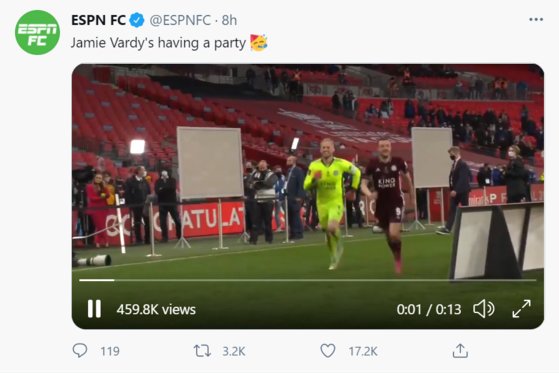This screenshot has width=559, height=373.
Task: Click the retweet arrows icon
Action: 202,351
